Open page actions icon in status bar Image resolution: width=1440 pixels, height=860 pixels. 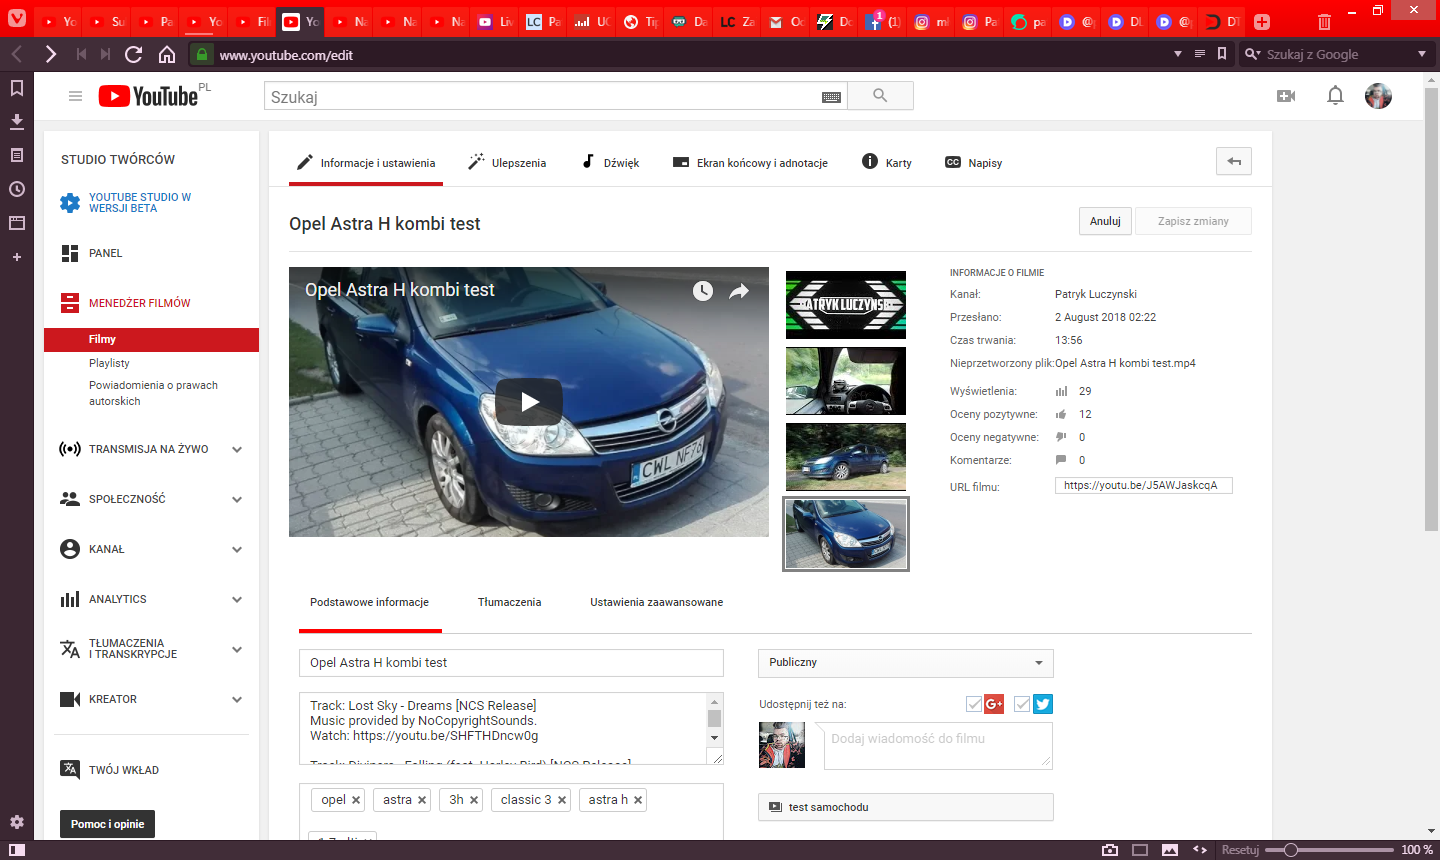click(x=1200, y=850)
